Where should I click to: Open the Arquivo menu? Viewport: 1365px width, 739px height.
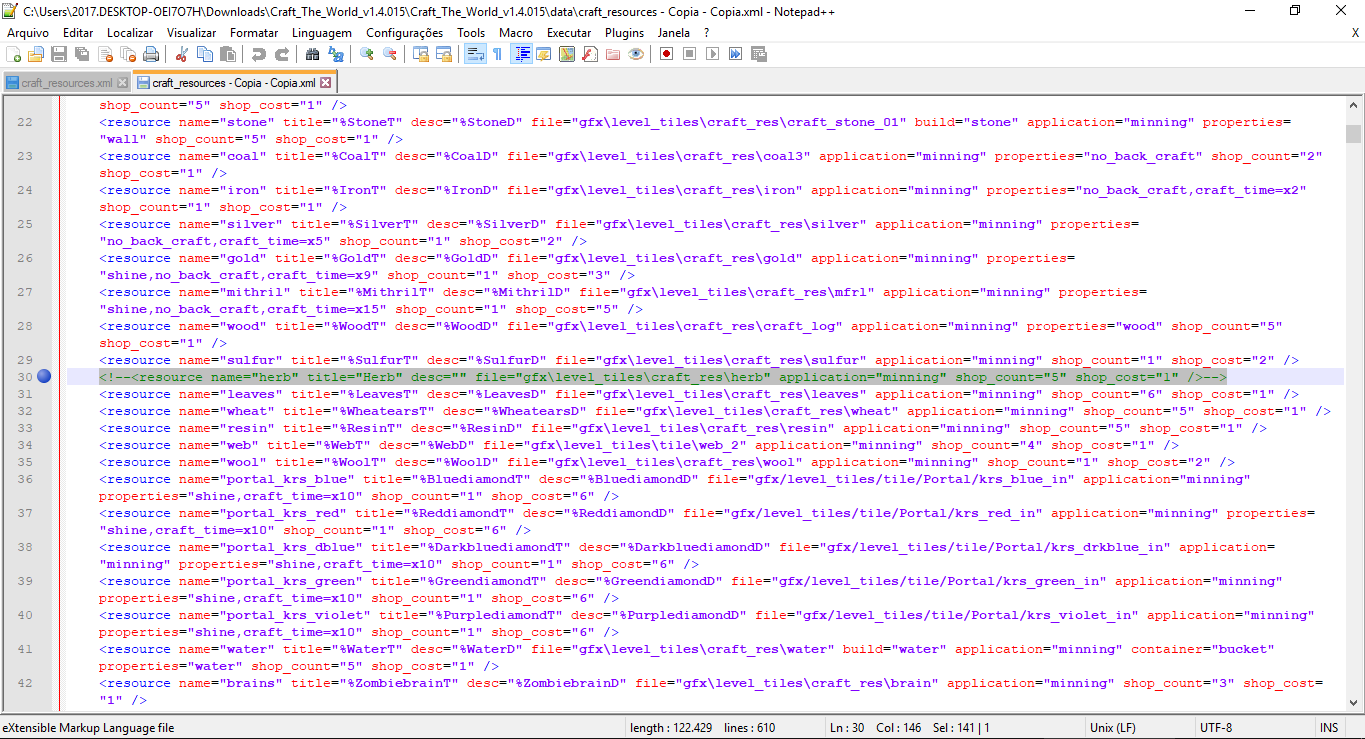point(28,33)
